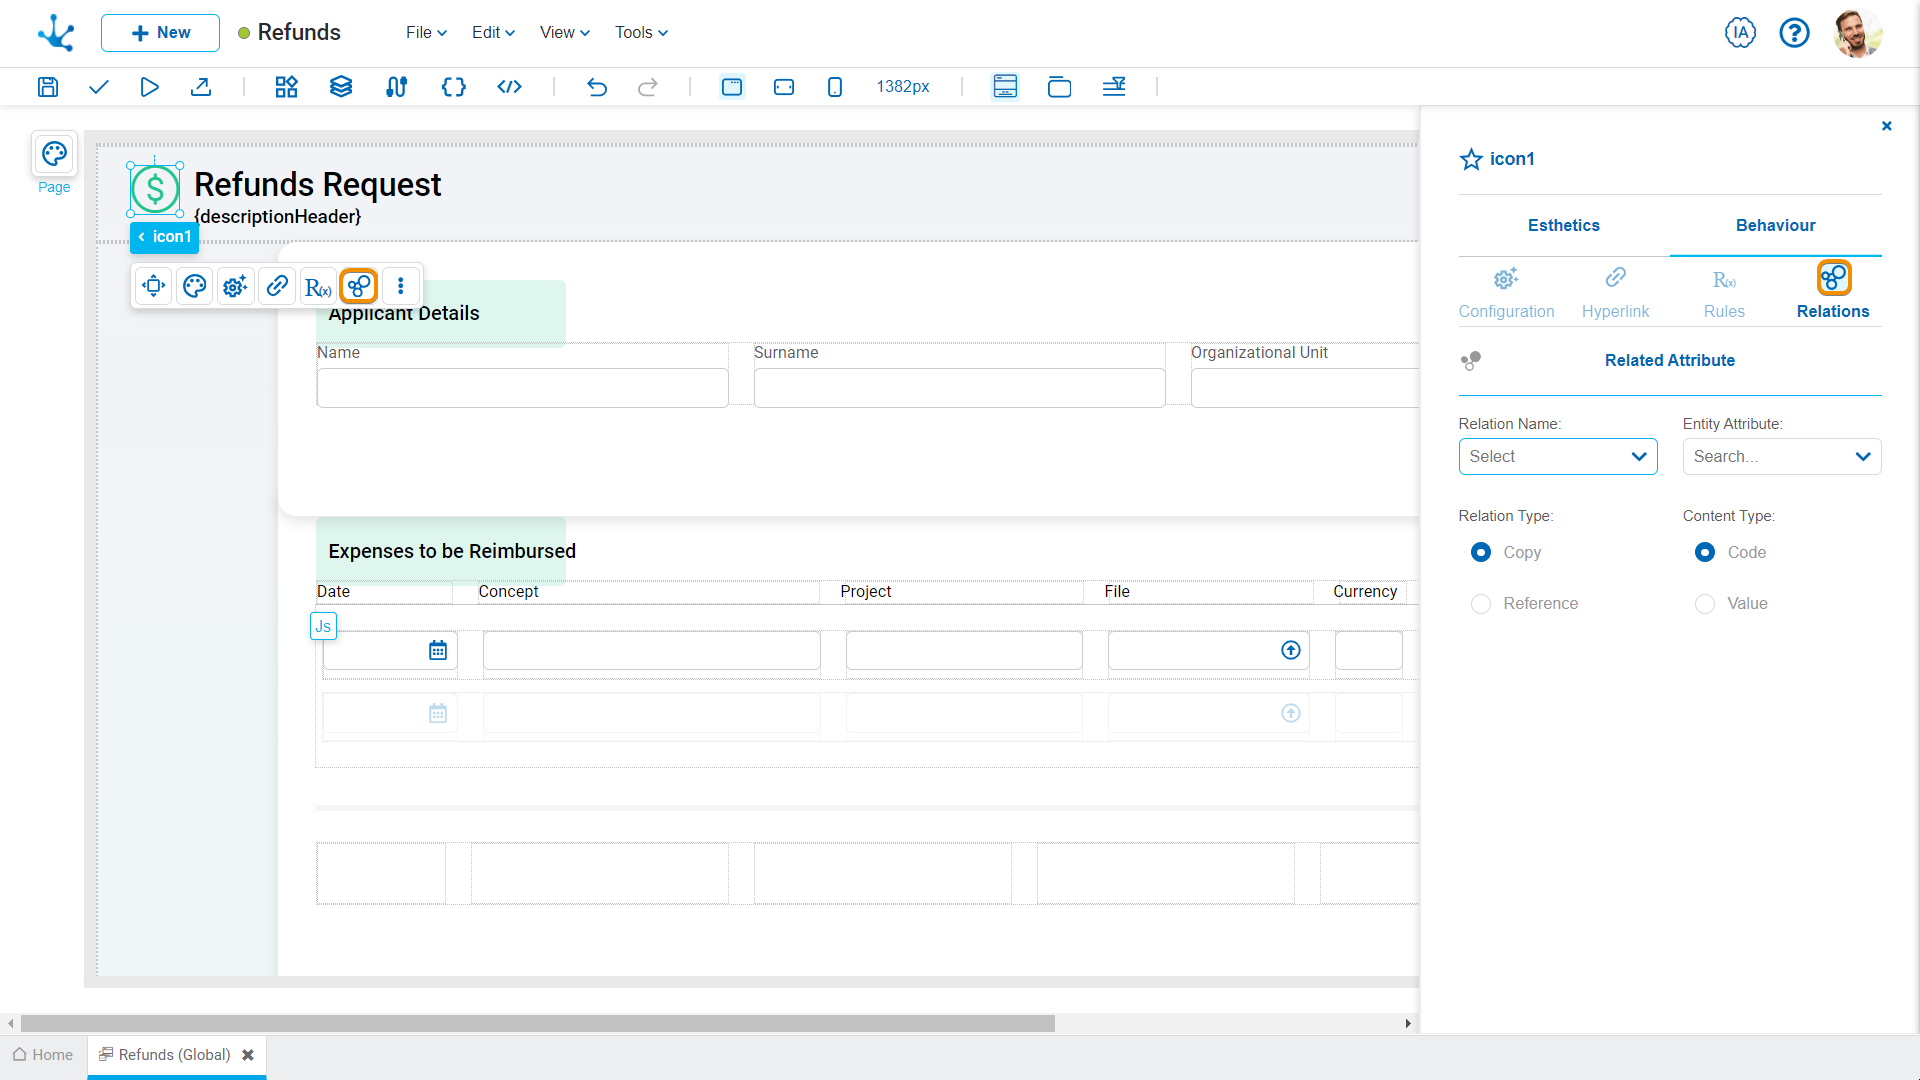Click the link/chain icon on icon1 toolbar
This screenshot has height=1080, width=1920.
(276, 286)
